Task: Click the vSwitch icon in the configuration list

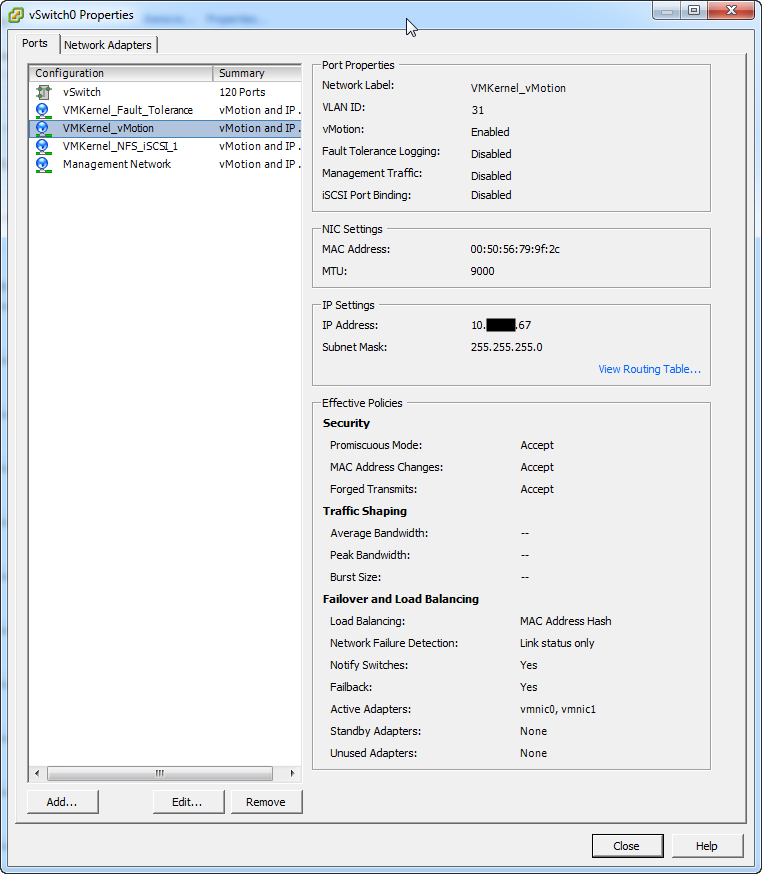Action: tap(43, 92)
